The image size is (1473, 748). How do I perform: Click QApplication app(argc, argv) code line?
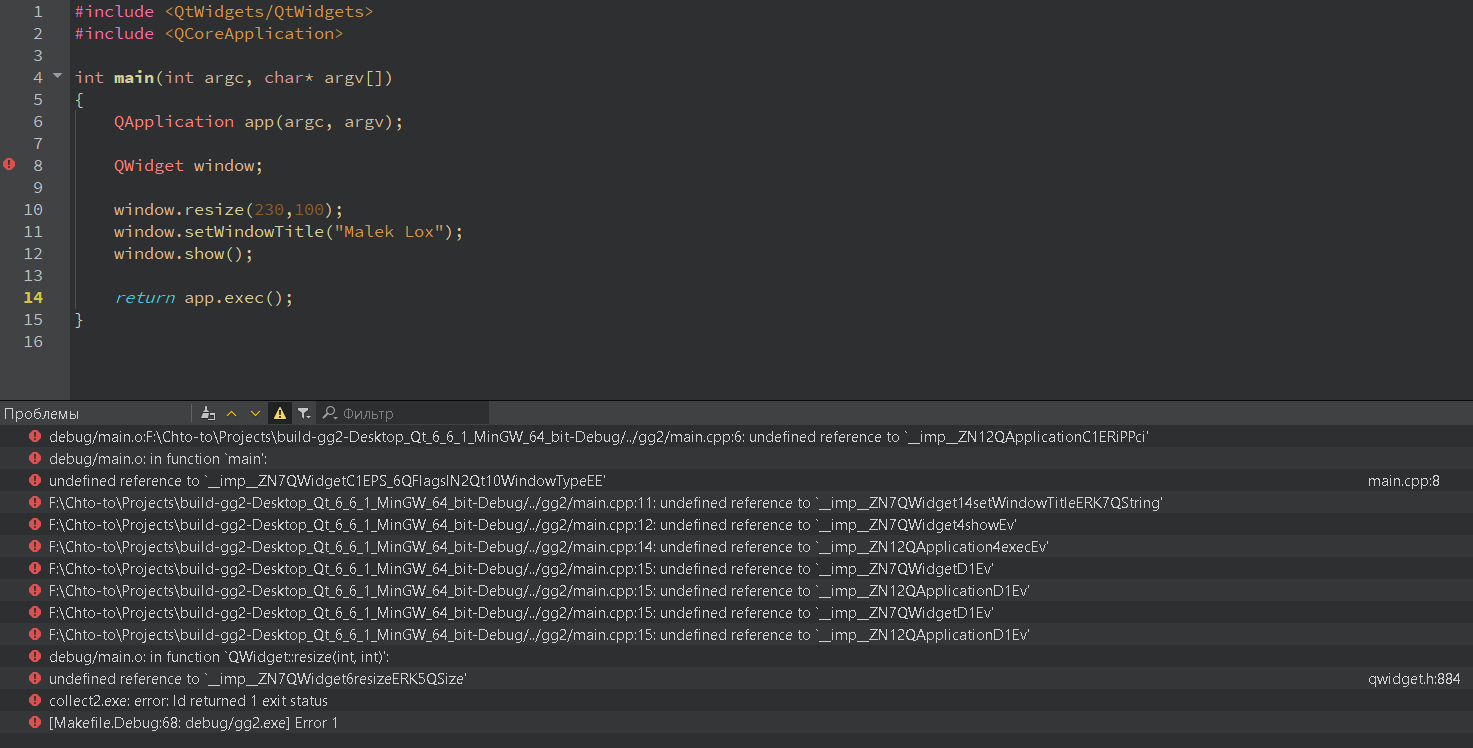tap(258, 121)
